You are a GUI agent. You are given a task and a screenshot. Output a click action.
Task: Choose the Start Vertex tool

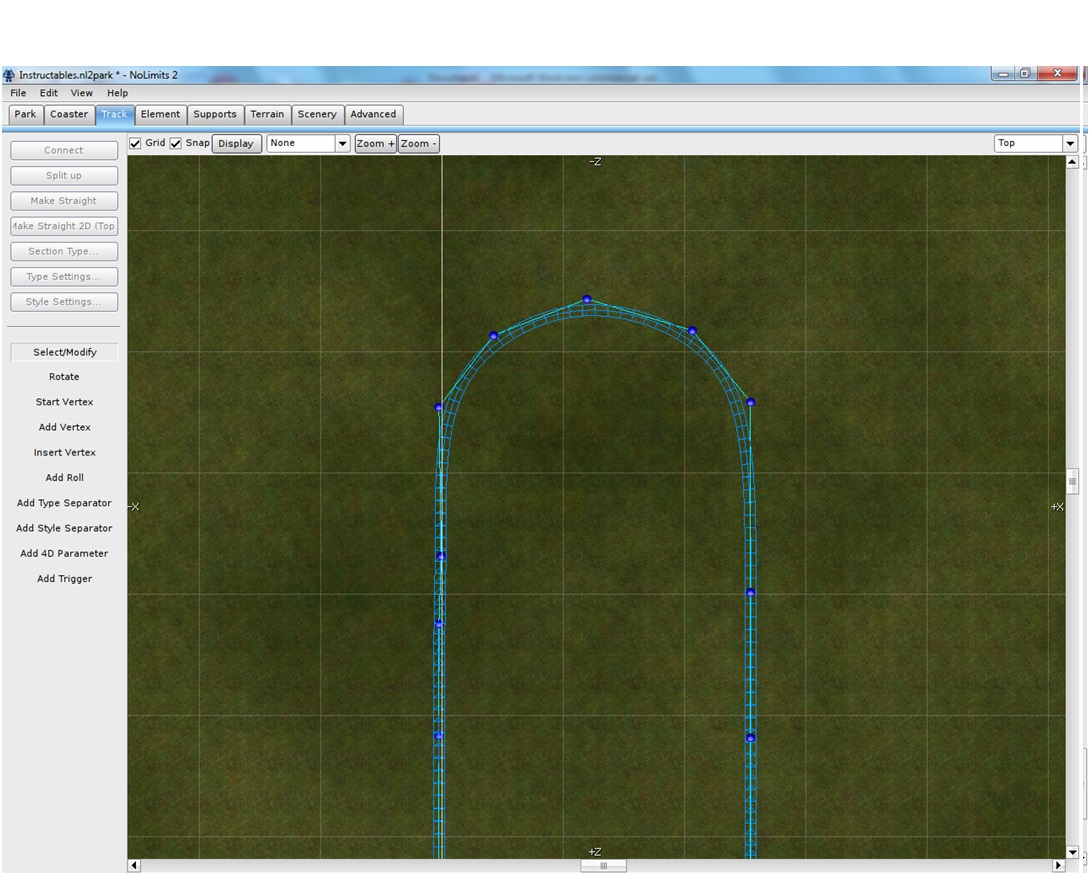[x=64, y=402]
